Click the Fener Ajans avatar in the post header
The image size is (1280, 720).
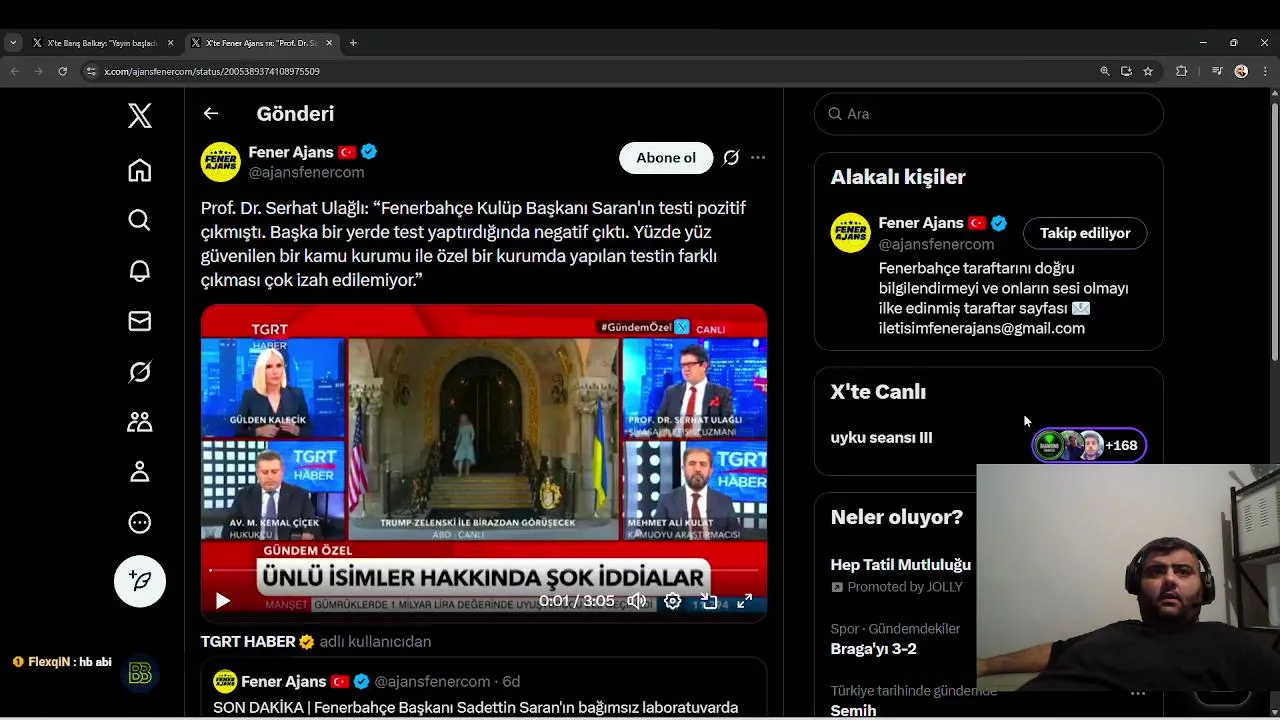(x=221, y=162)
